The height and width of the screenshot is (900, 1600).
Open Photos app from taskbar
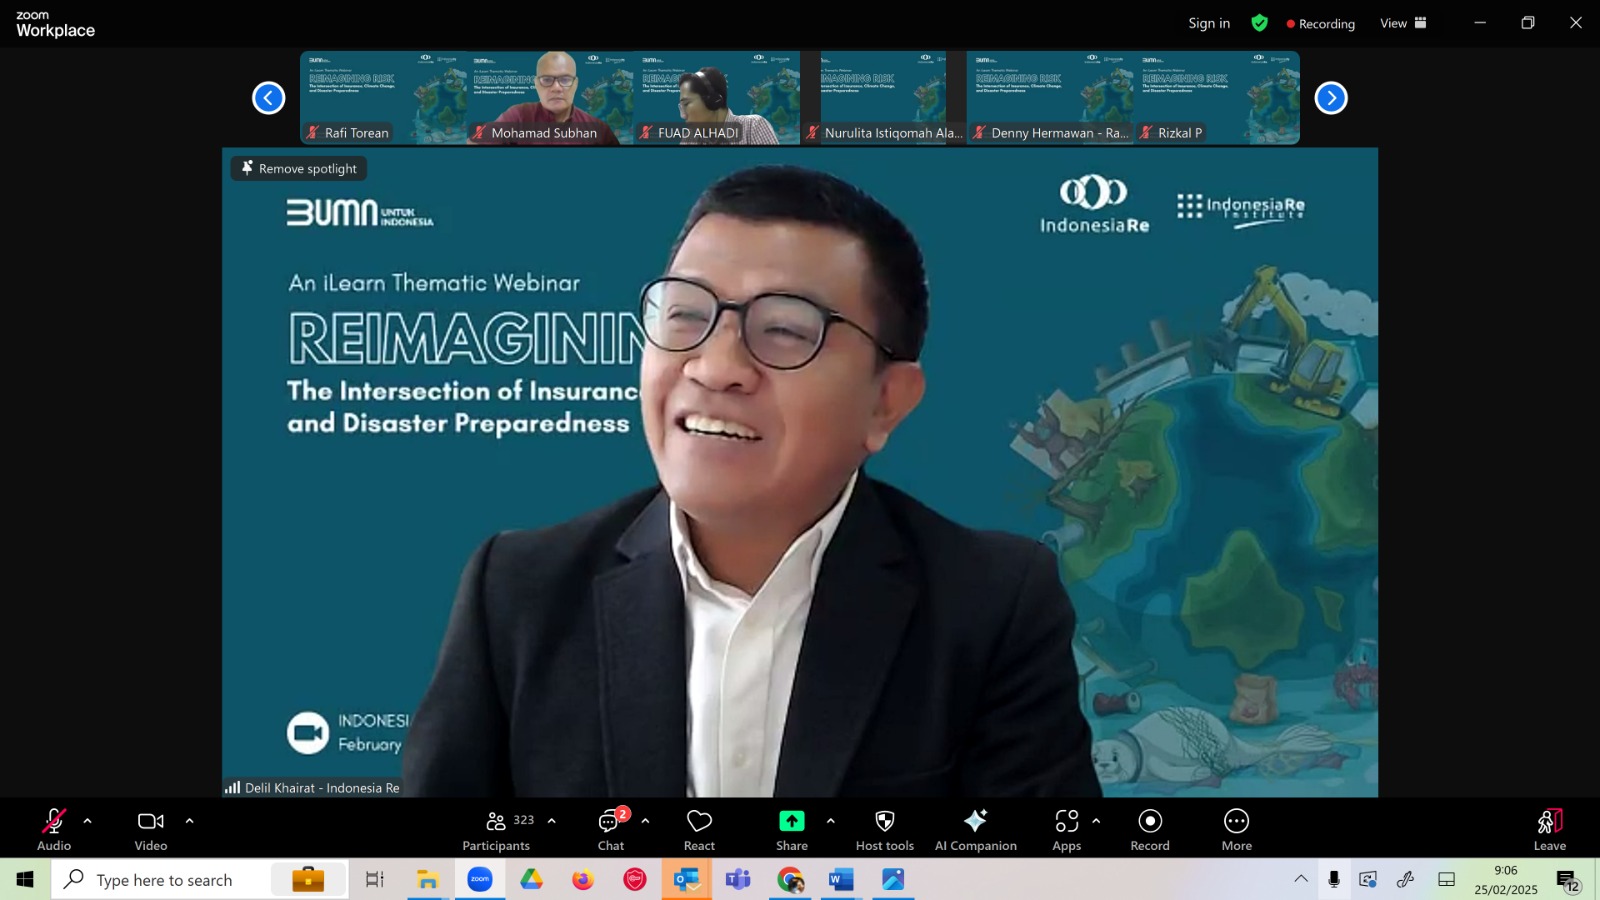click(893, 880)
